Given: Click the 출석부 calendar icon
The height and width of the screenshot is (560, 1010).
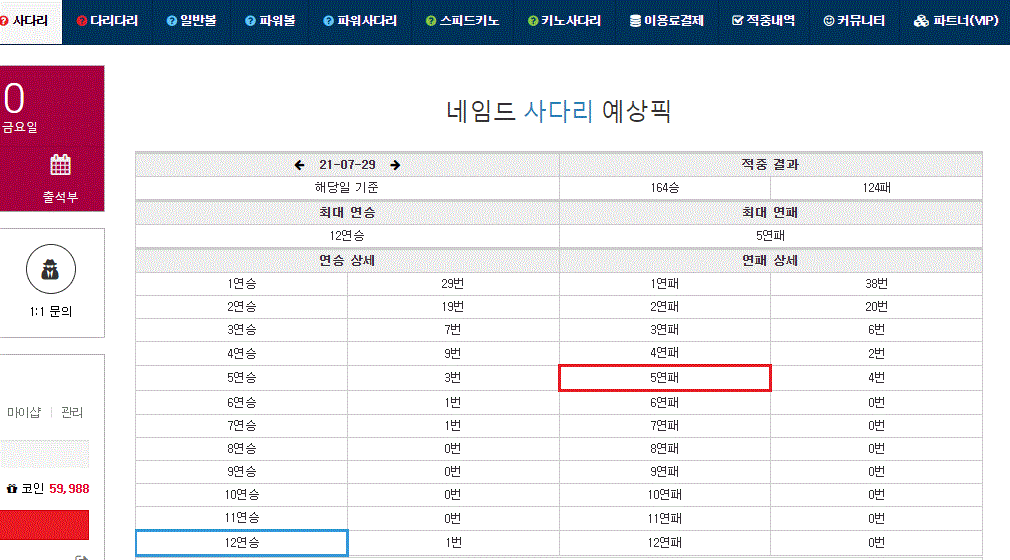Looking at the screenshot, I should (61, 165).
